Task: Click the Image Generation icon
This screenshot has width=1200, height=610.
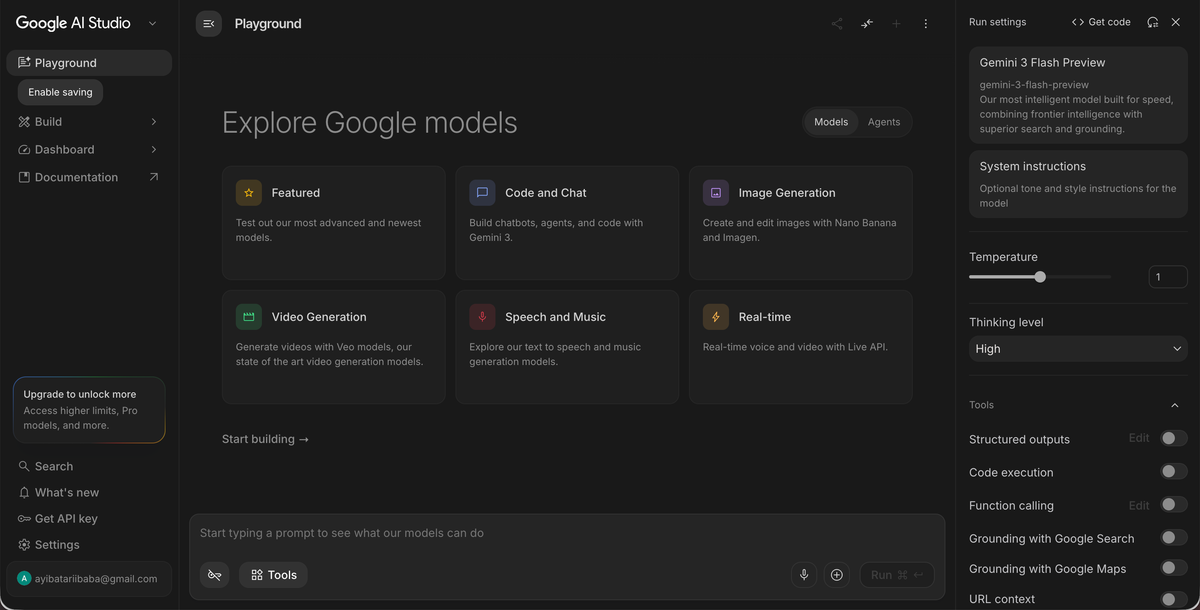Action: point(716,193)
